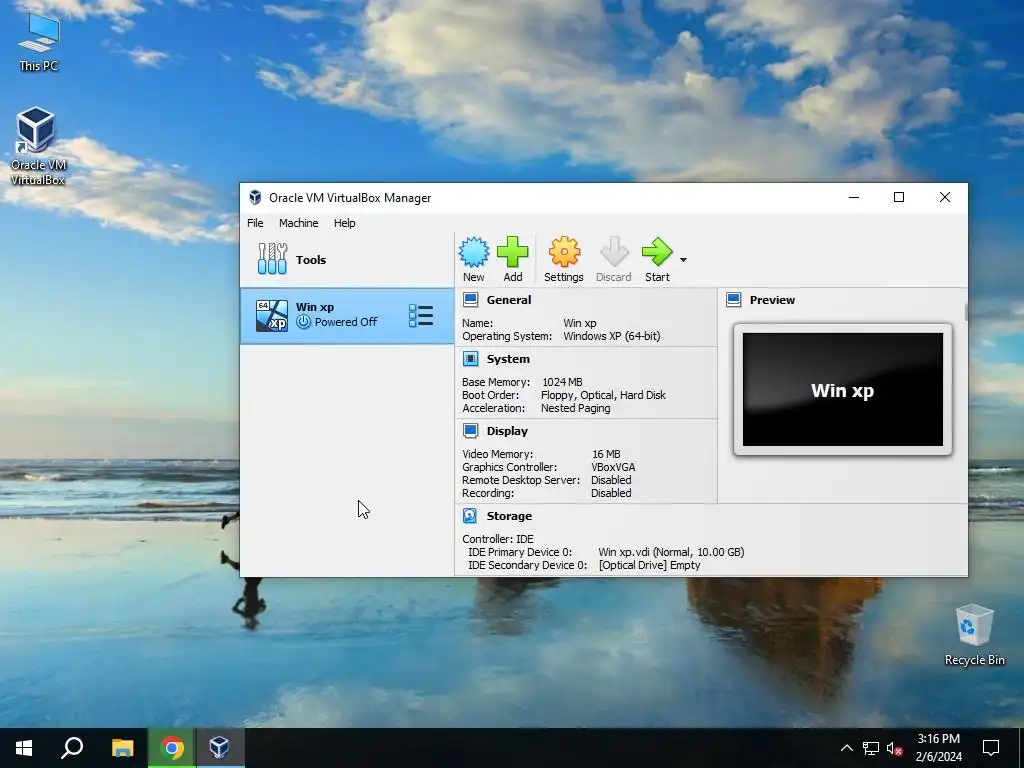Click the VirtualBox title bar app icon
This screenshot has height=768, width=1024.
(255, 197)
